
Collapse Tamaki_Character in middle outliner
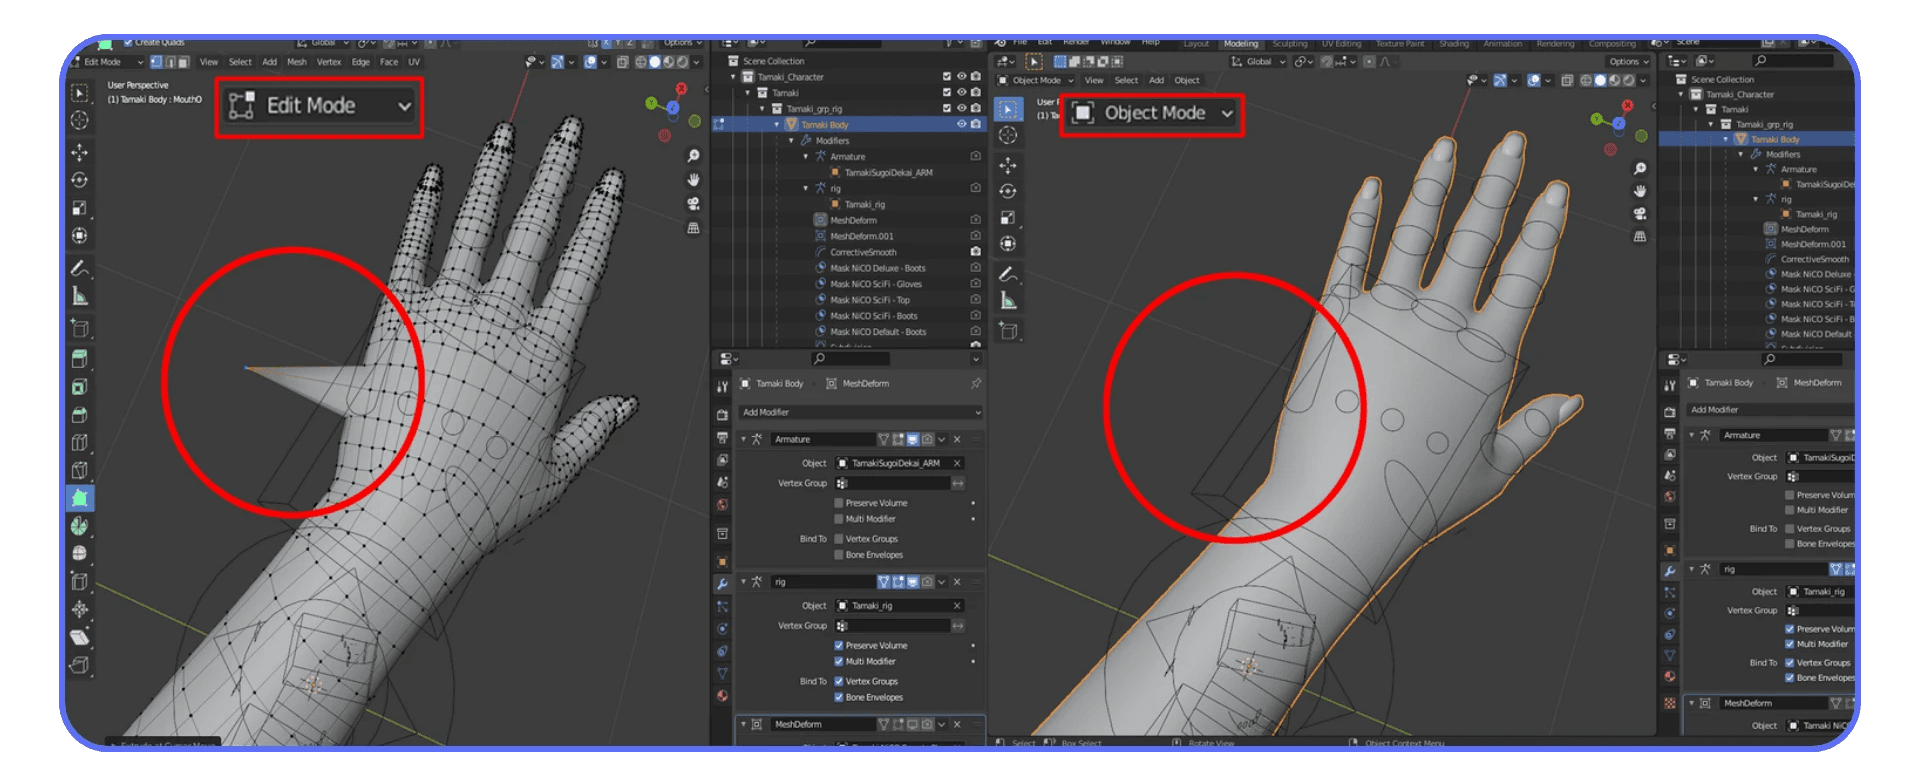[734, 77]
